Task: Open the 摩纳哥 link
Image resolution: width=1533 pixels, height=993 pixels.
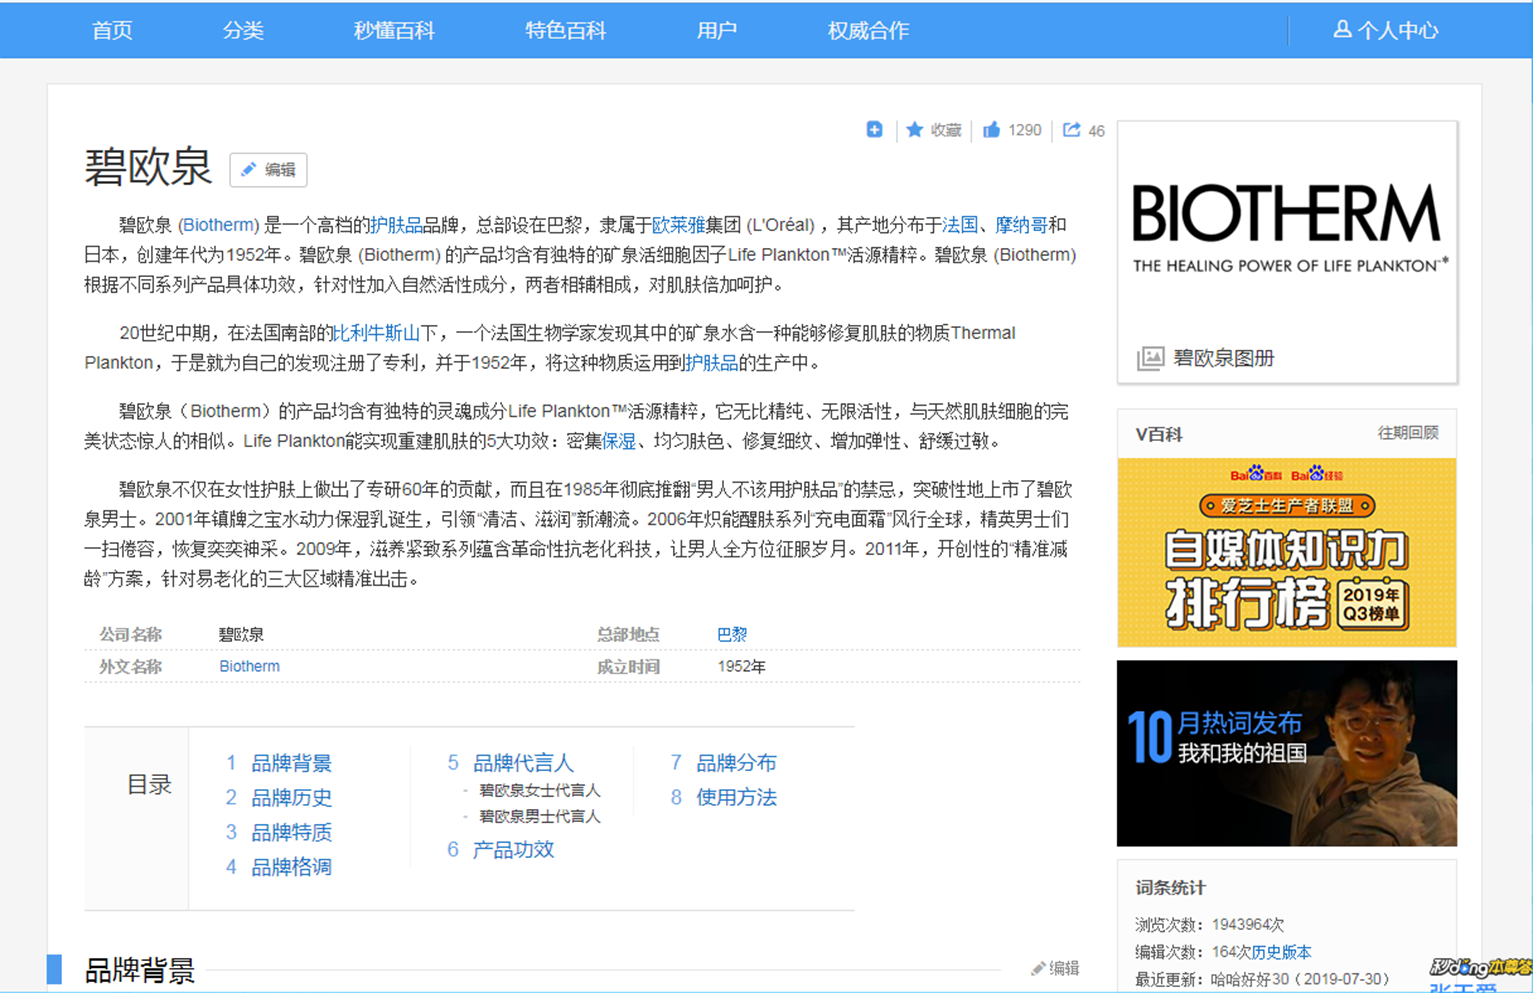Action: click(1021, 225)
